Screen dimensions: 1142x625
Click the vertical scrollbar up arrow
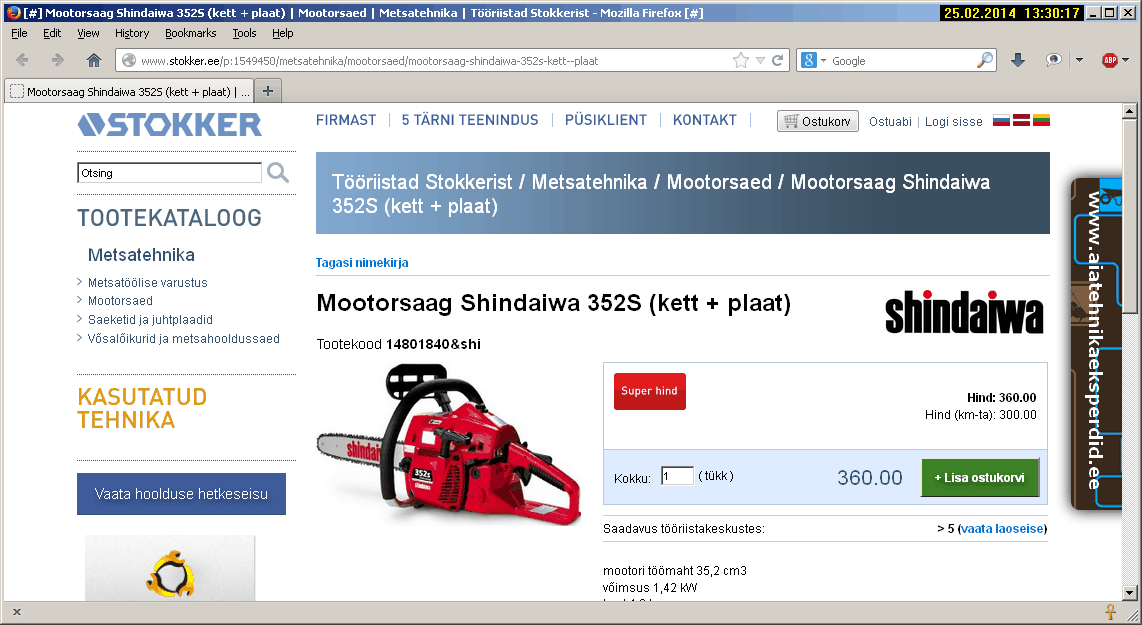pos(1130,111)
